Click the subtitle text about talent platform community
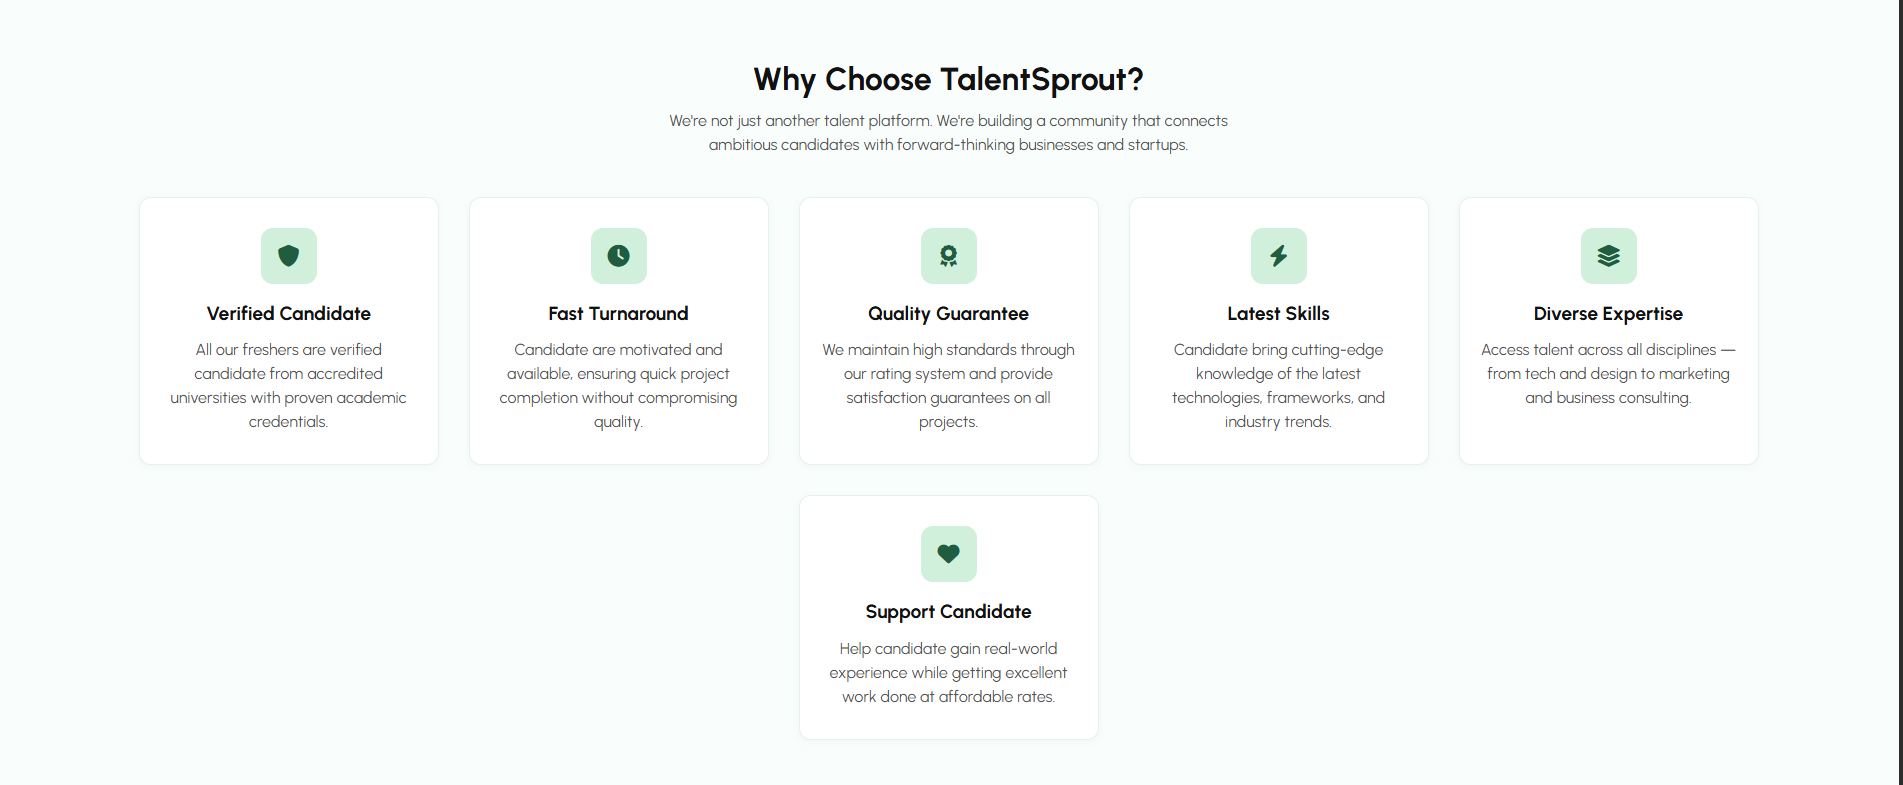The image size is (1903, 785). (948, 132)
